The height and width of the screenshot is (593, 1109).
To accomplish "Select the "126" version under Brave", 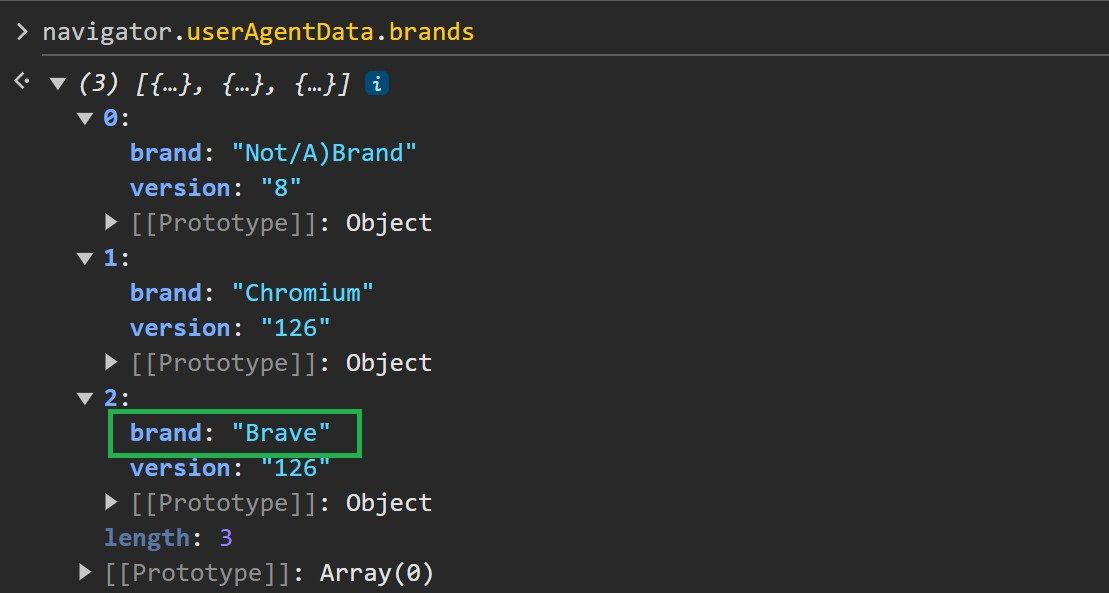I will pyautogui.click(x=295, y=468).
